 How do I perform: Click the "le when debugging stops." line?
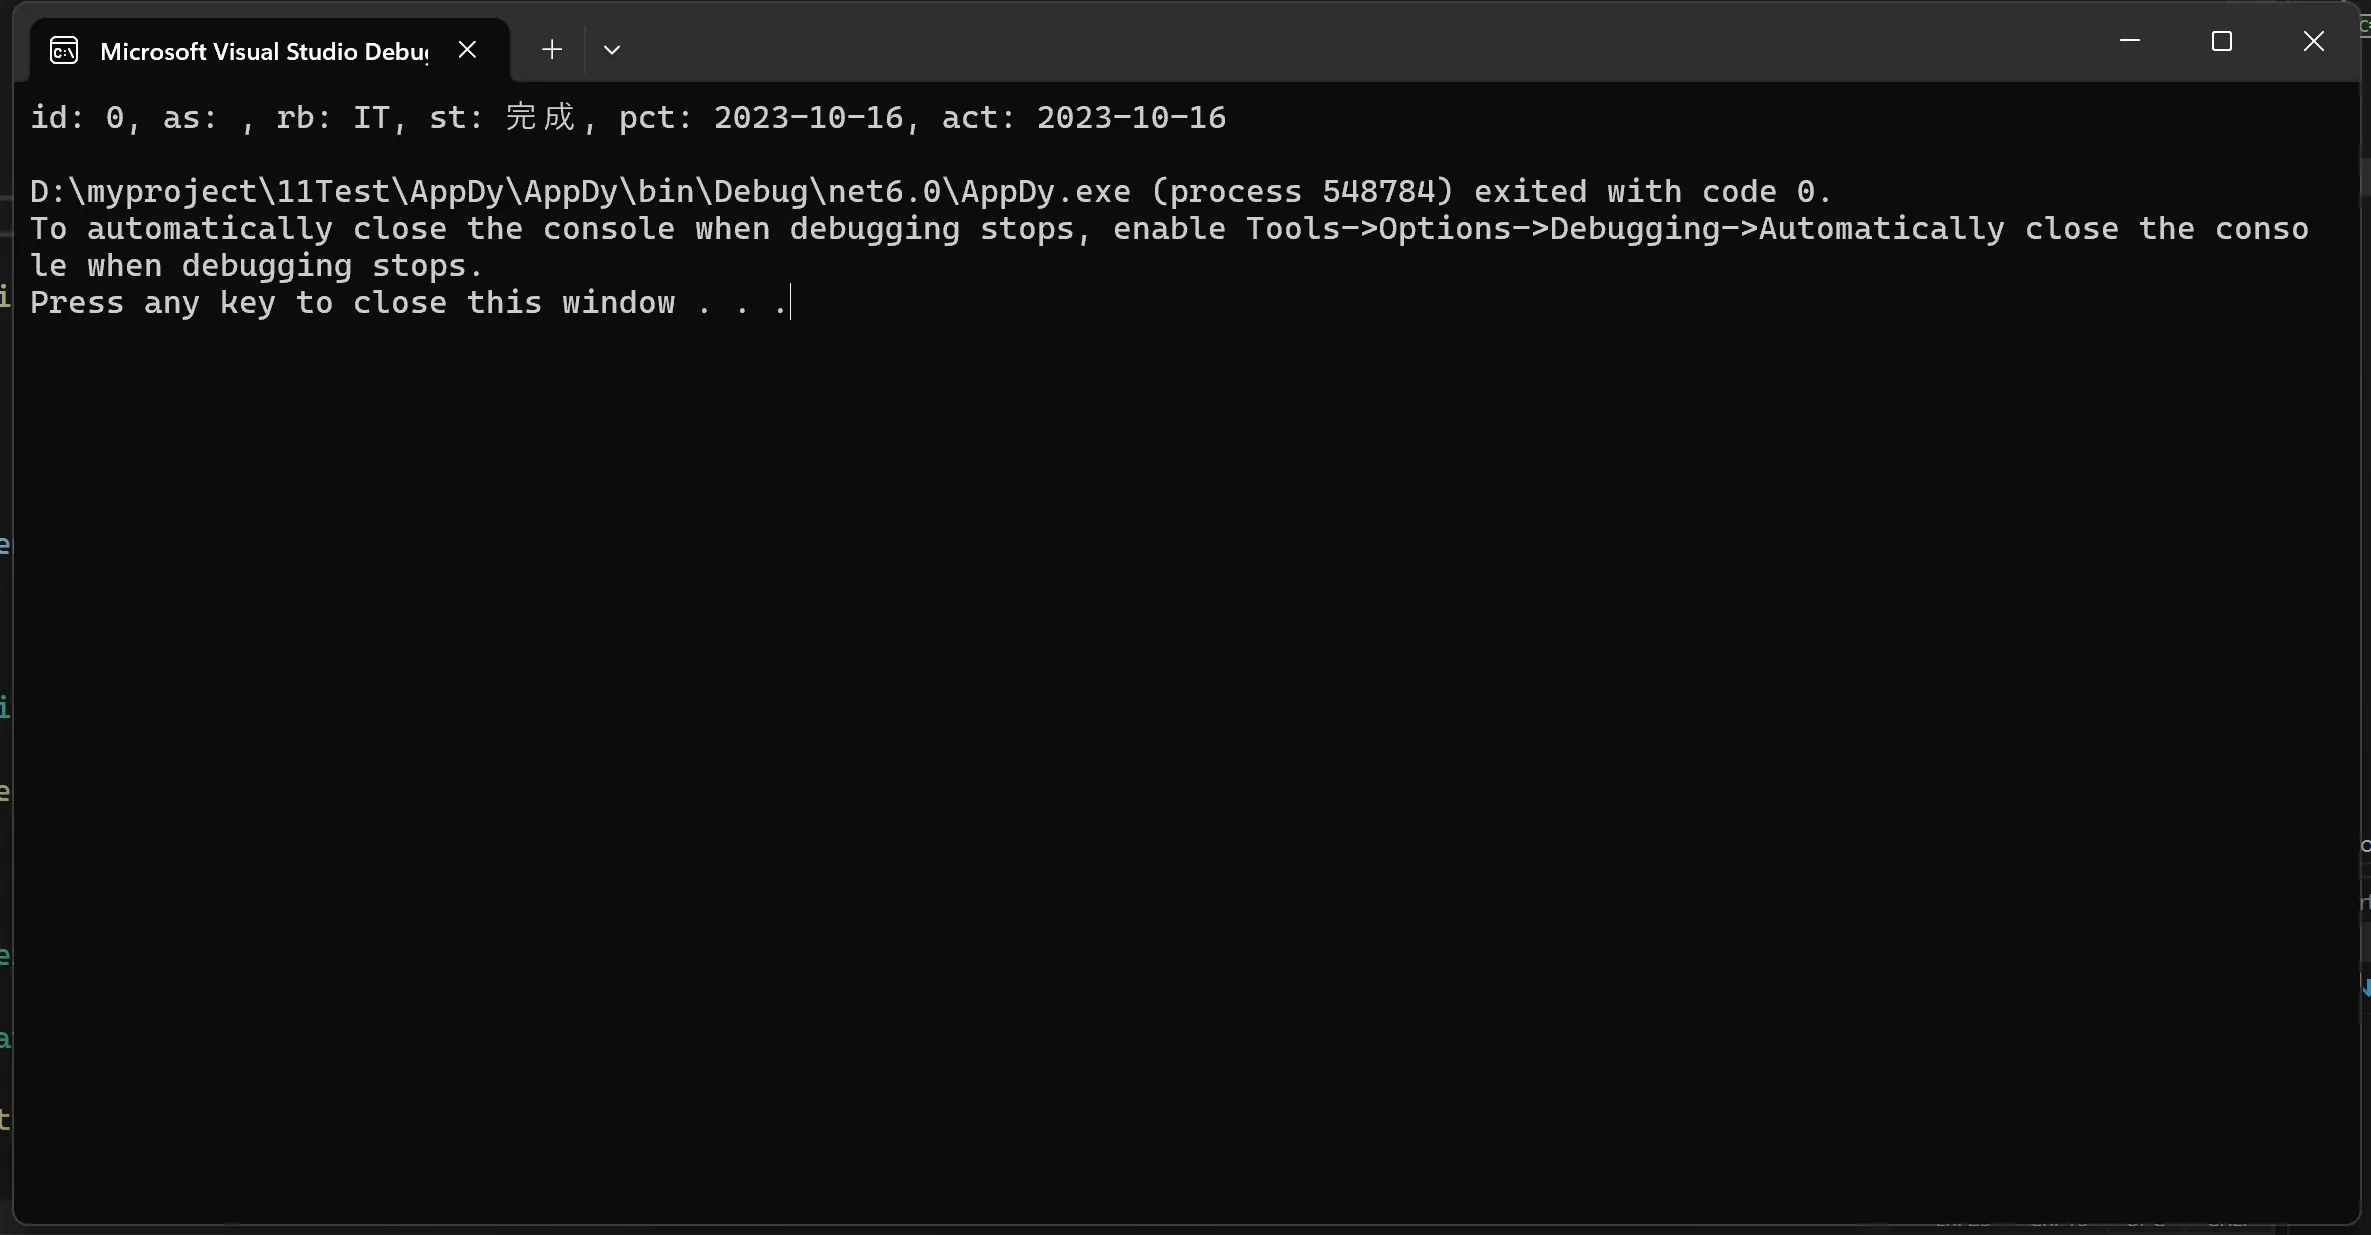pos(256,266)
